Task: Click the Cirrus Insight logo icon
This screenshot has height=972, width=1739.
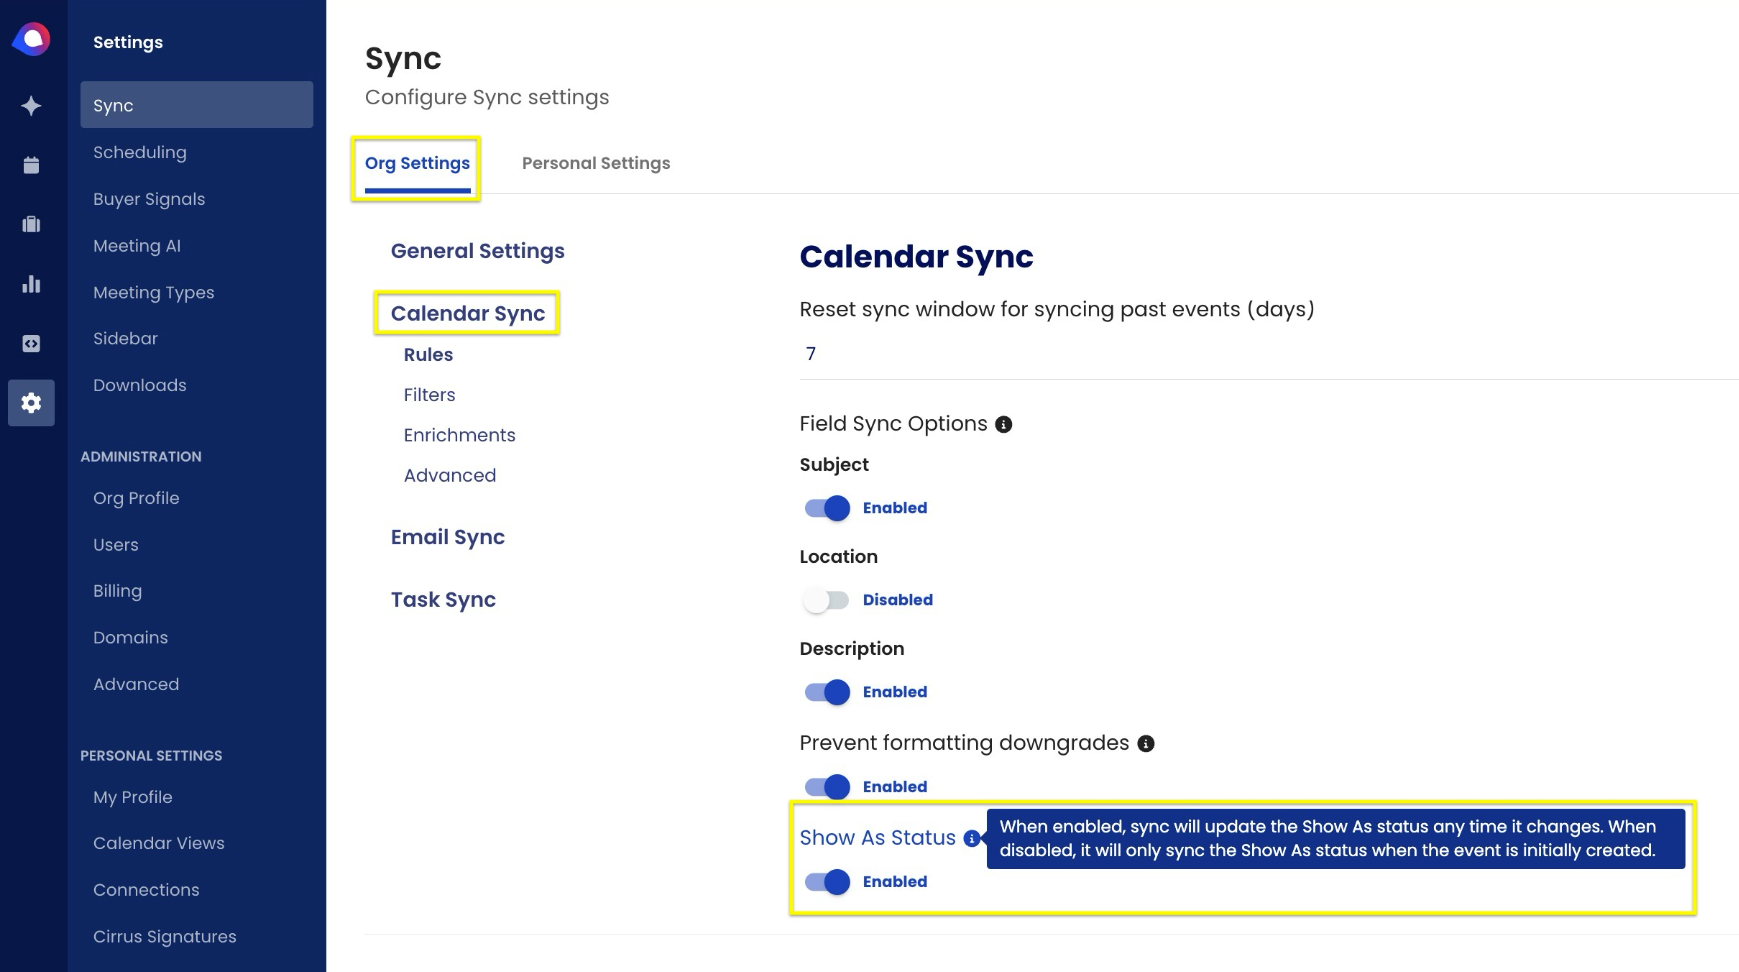Action: [32, 39]
